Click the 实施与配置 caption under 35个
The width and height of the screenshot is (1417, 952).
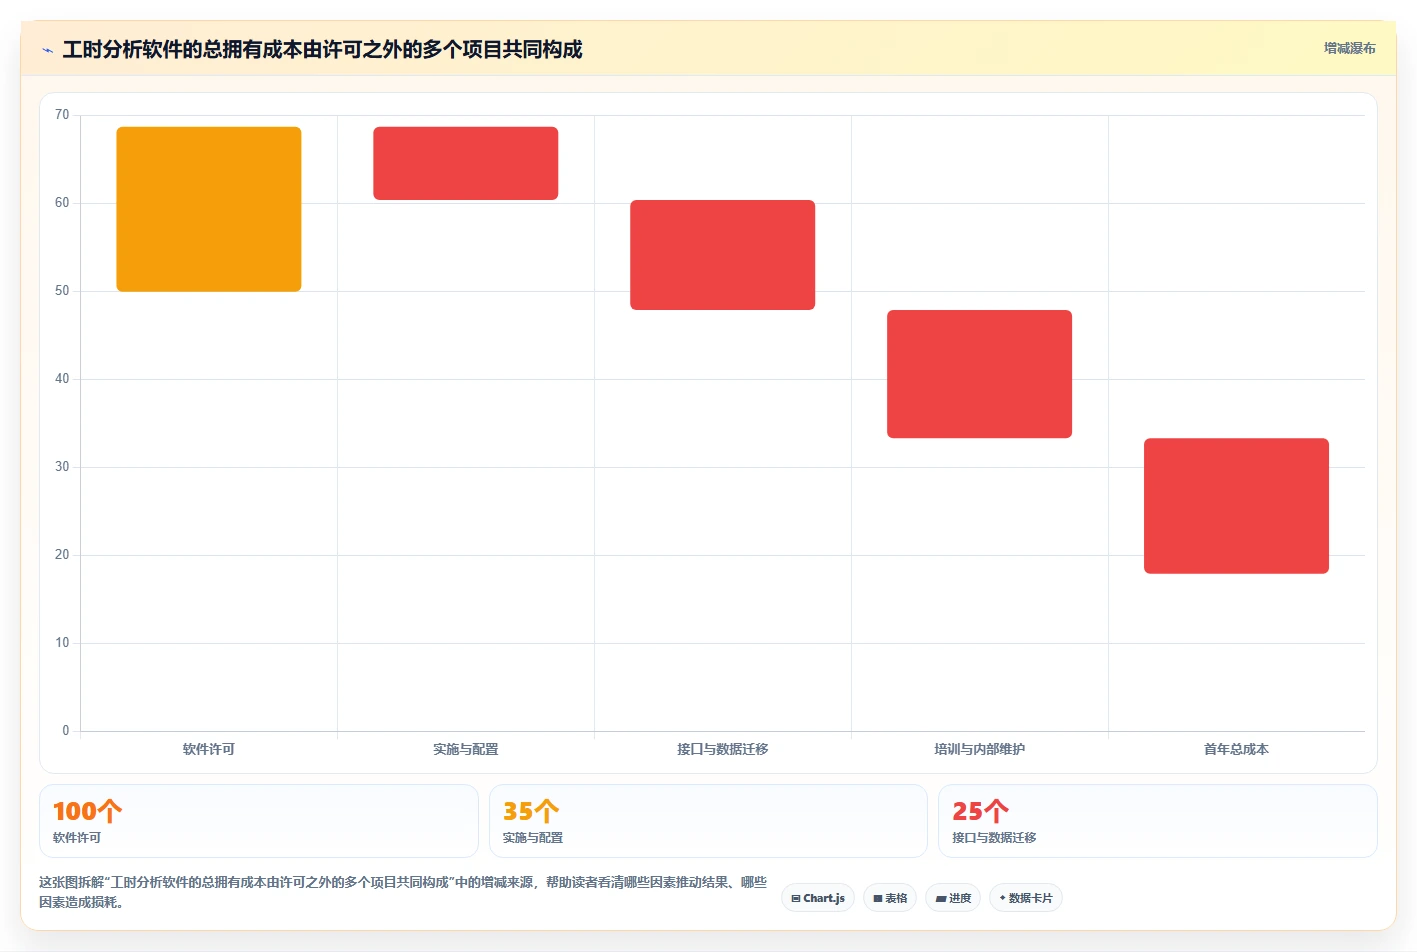[533, 838]
